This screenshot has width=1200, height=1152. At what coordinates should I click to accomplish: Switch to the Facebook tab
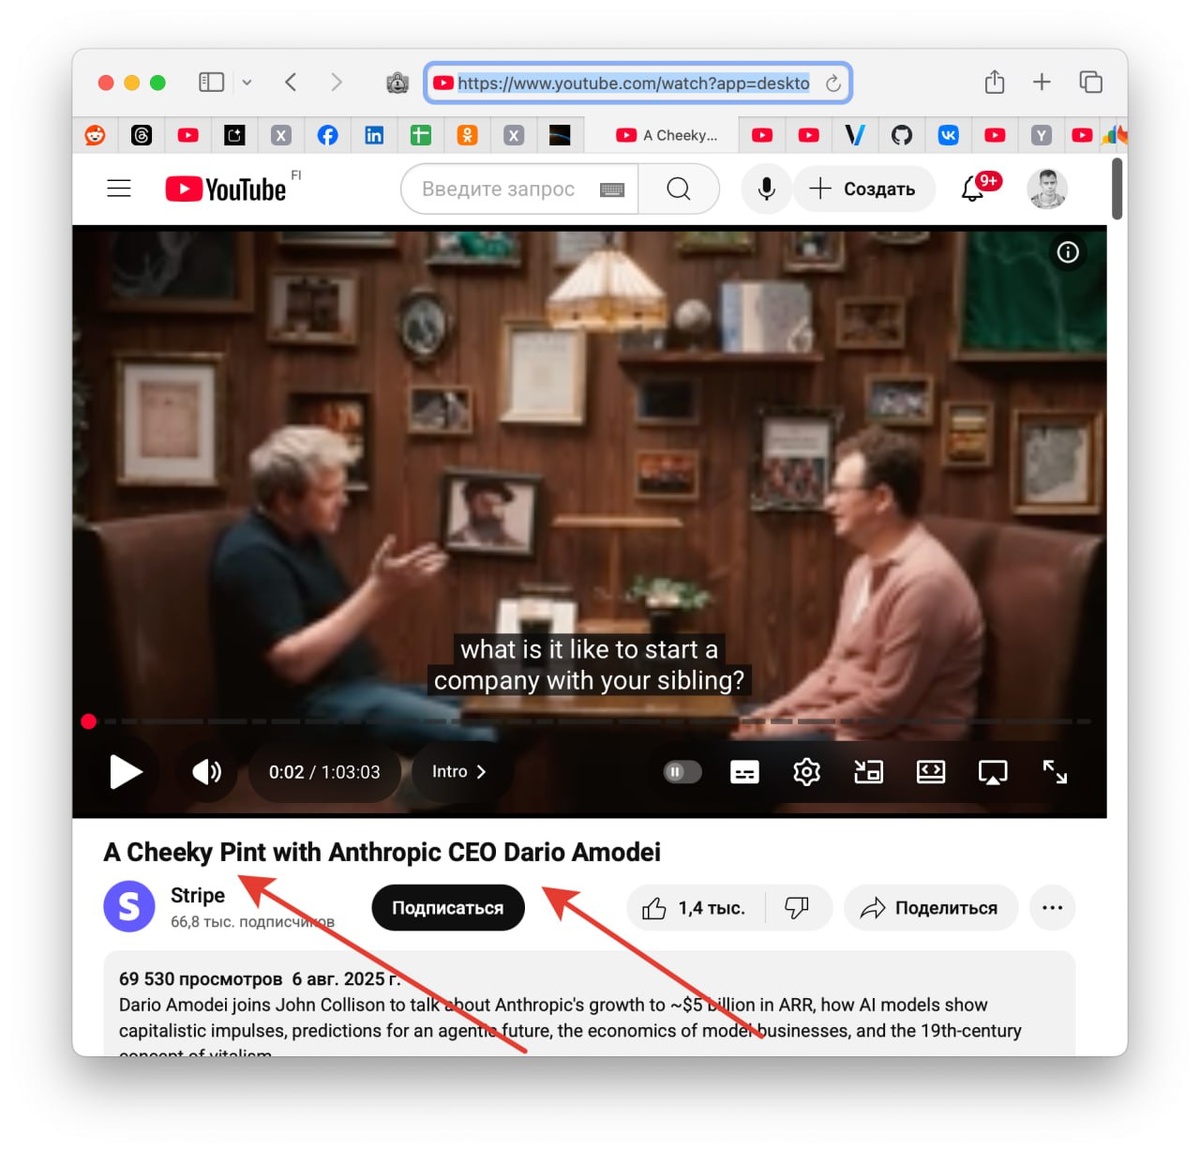tap(327, 135)
